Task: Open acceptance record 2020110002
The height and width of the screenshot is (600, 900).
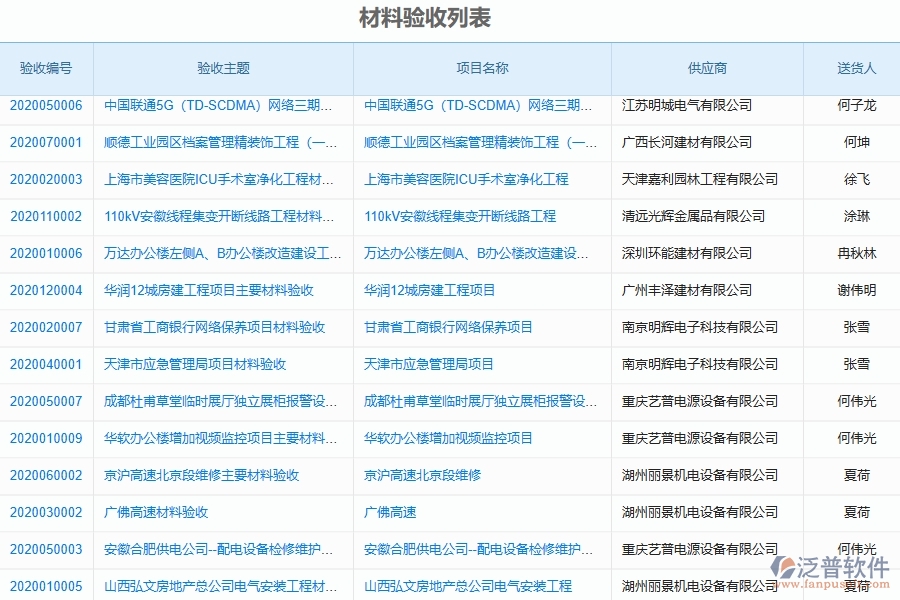Action: click(x=45, y=217)
